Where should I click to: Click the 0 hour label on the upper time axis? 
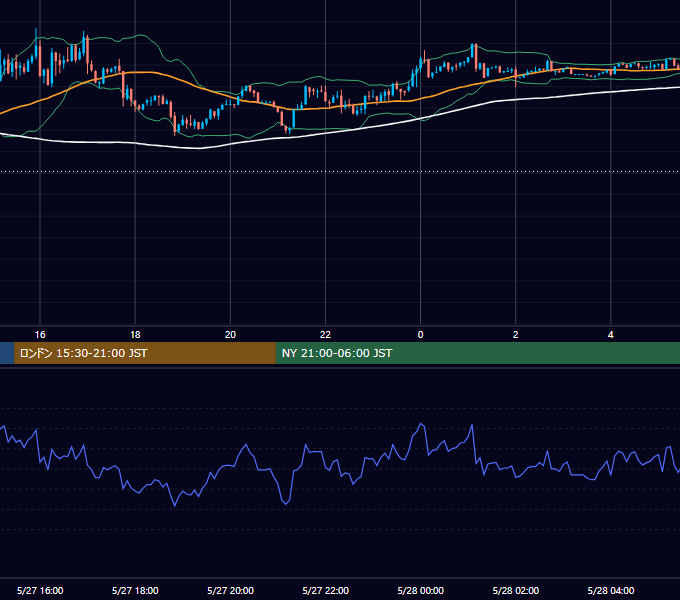pos(420,335)
